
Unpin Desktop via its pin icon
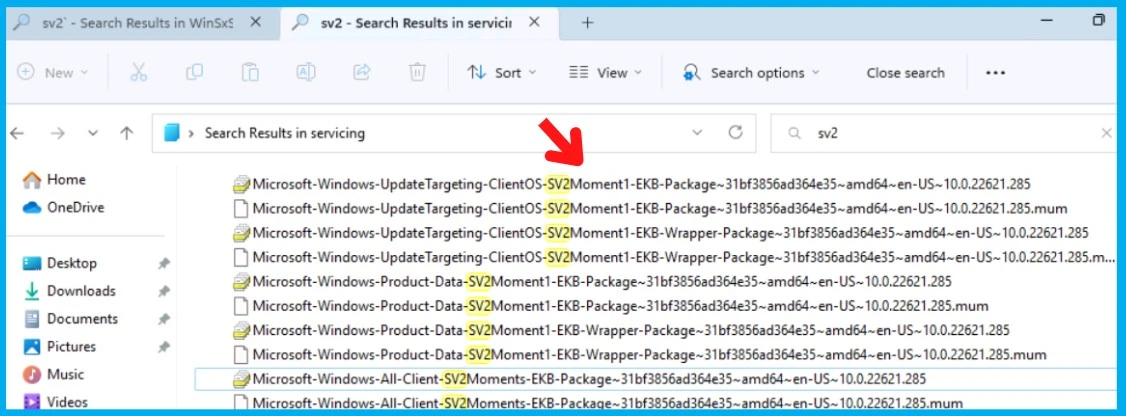tap(163, 264)
